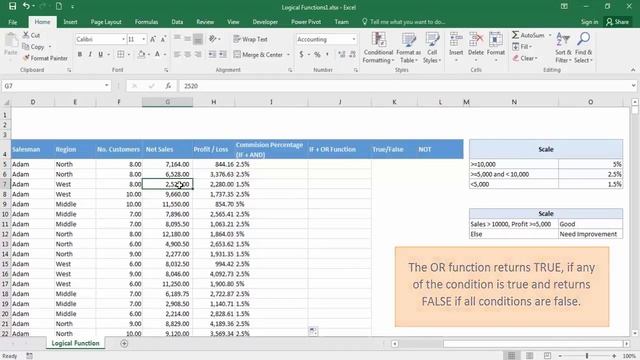Open Conditional Formatting menu

(378, 48)
